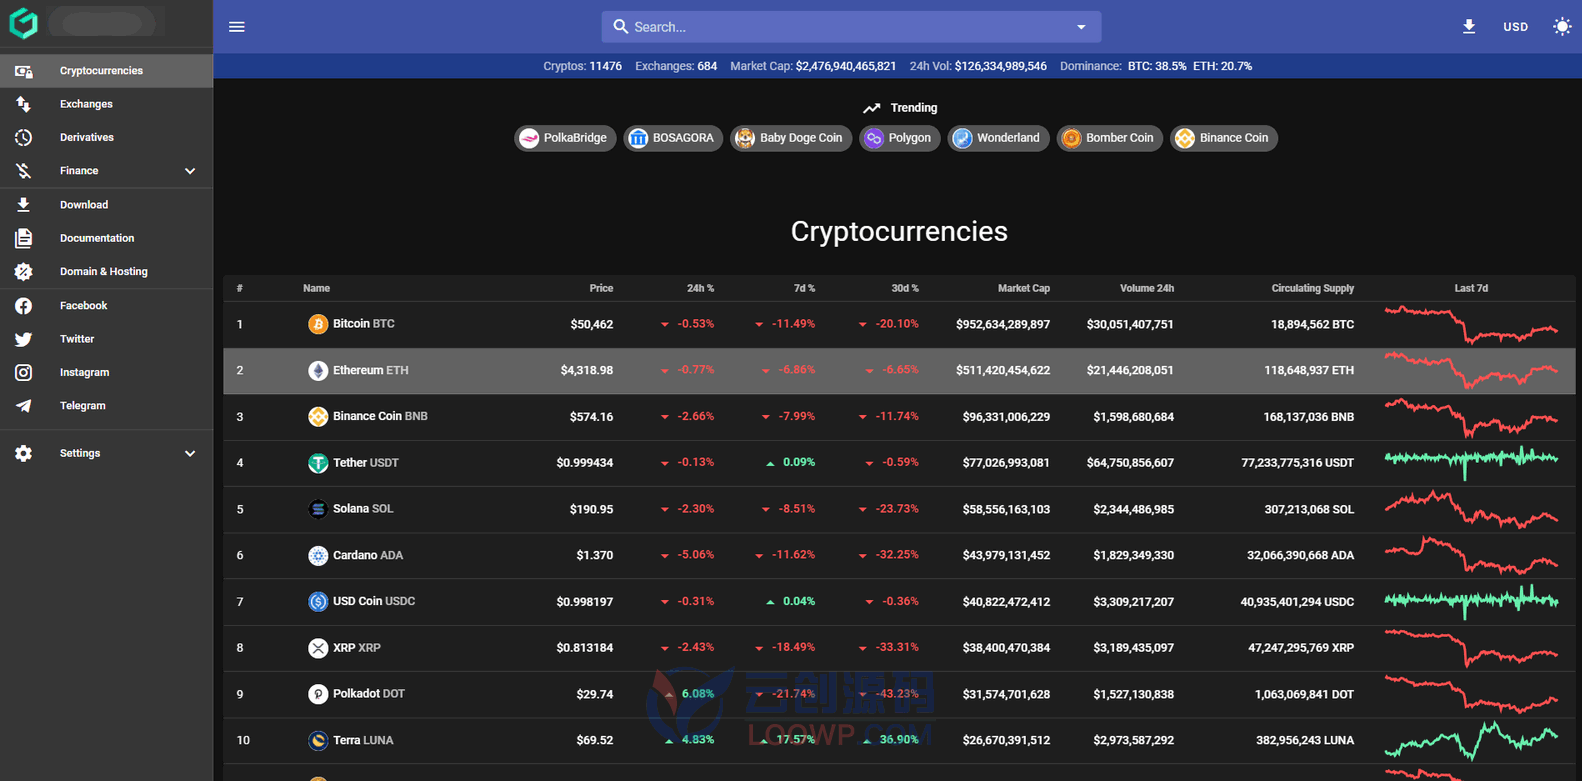Click the XRP coin icon
Image resolution: width=1582 pixels, height=781 pixels.
[318, 648]
